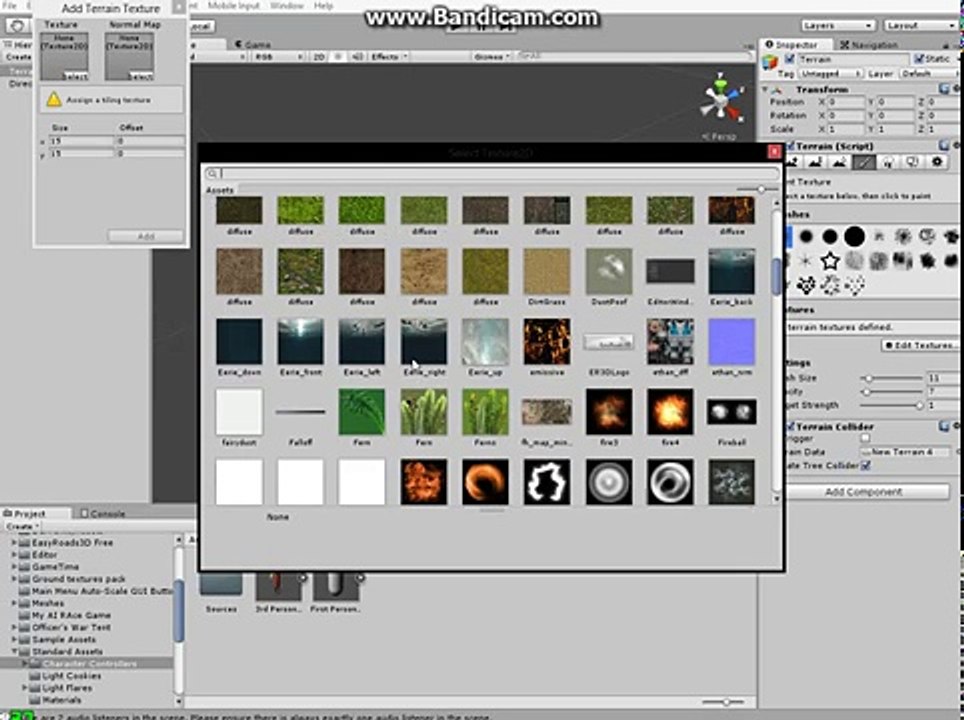This screenshot has height=720, width=964.
Task: Open the Tag Untagged dropdown
Action: click(x=830, y=73)
